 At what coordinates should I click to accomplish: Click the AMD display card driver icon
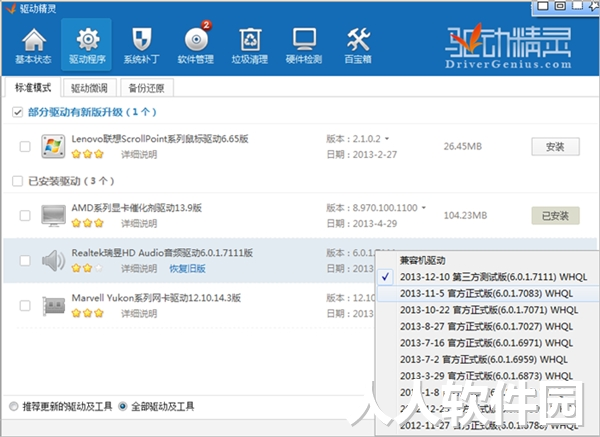[x=53, y=215]
